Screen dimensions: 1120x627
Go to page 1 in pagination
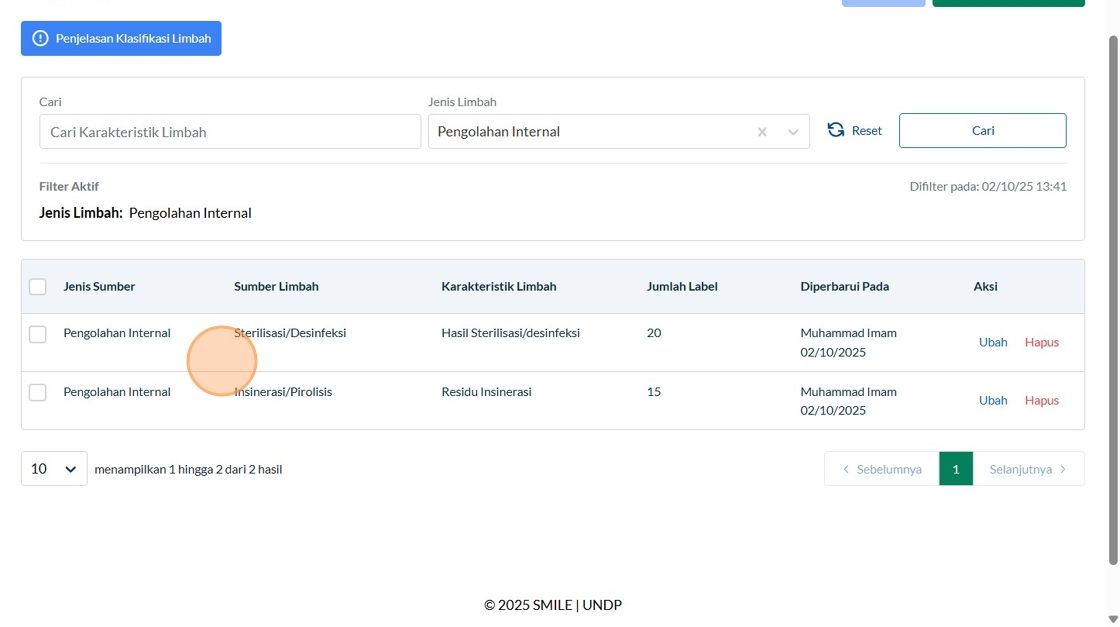(955, 469)
